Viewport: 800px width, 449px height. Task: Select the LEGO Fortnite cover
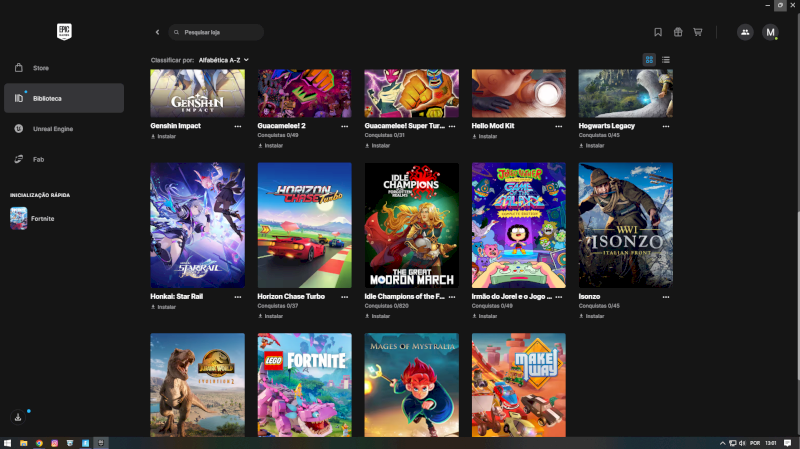(305, 385)
